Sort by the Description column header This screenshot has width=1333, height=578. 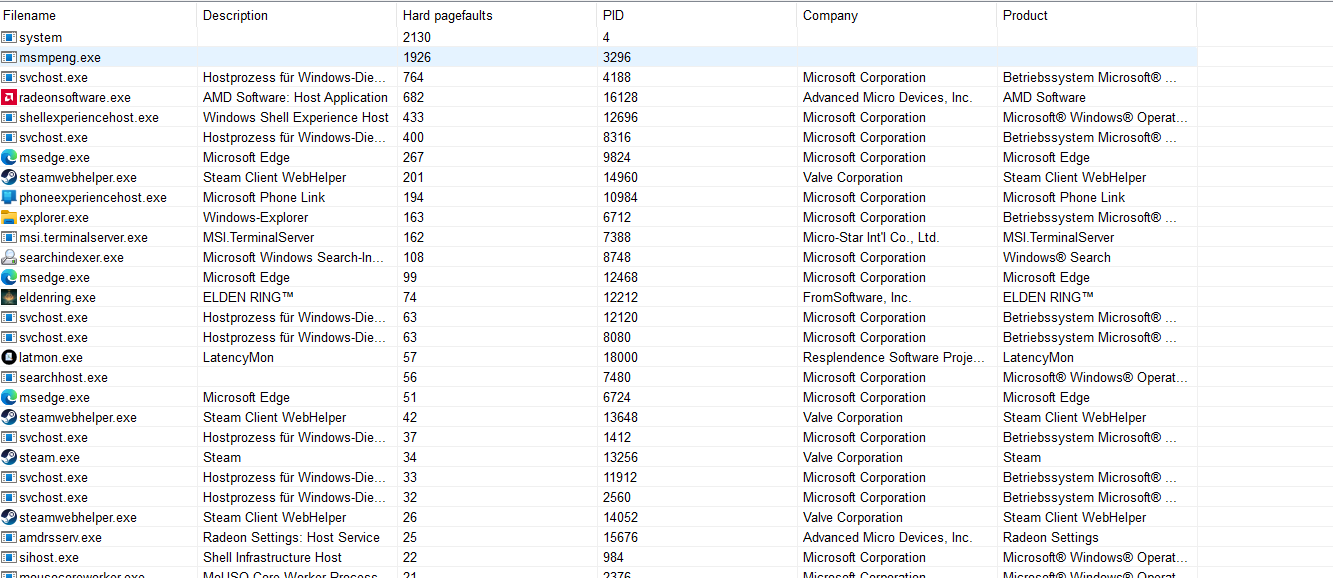(x=297, y=15)
